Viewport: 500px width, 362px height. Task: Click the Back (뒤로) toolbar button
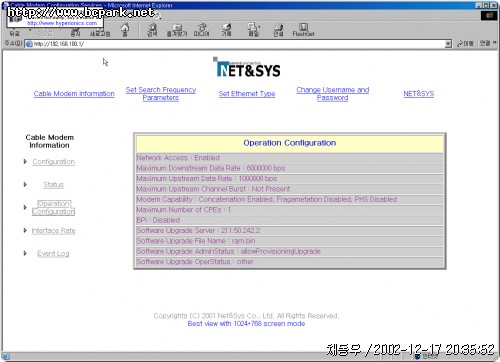pos(14,33)
